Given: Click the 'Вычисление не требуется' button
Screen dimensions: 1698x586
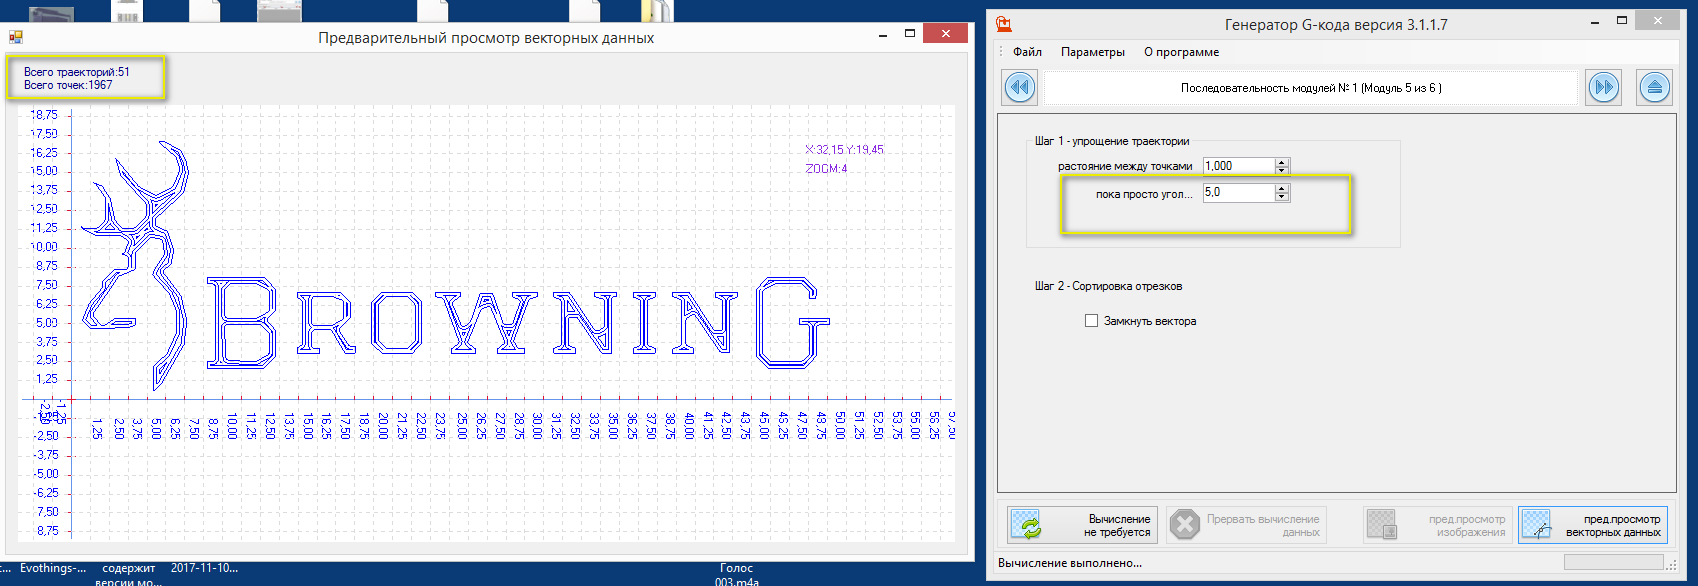Looking at the screenshot, I should 1082,525.
